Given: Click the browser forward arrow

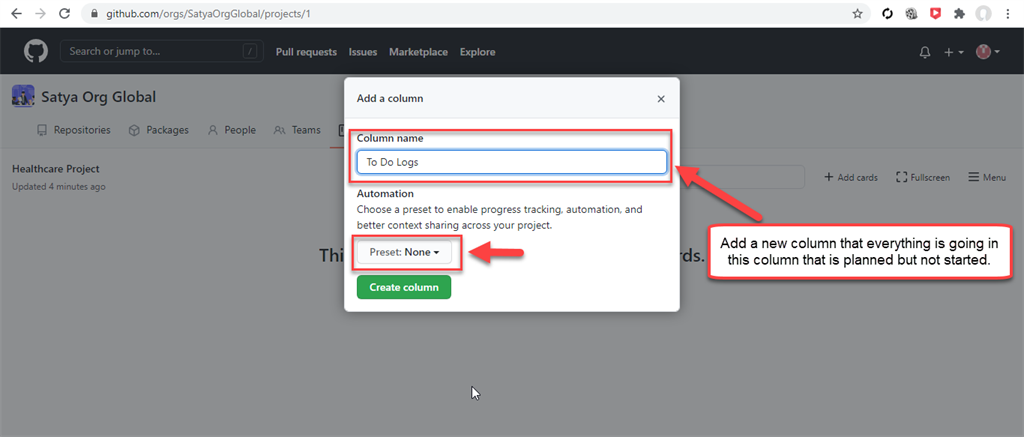Looking at the screenshot, I should 40,13.
